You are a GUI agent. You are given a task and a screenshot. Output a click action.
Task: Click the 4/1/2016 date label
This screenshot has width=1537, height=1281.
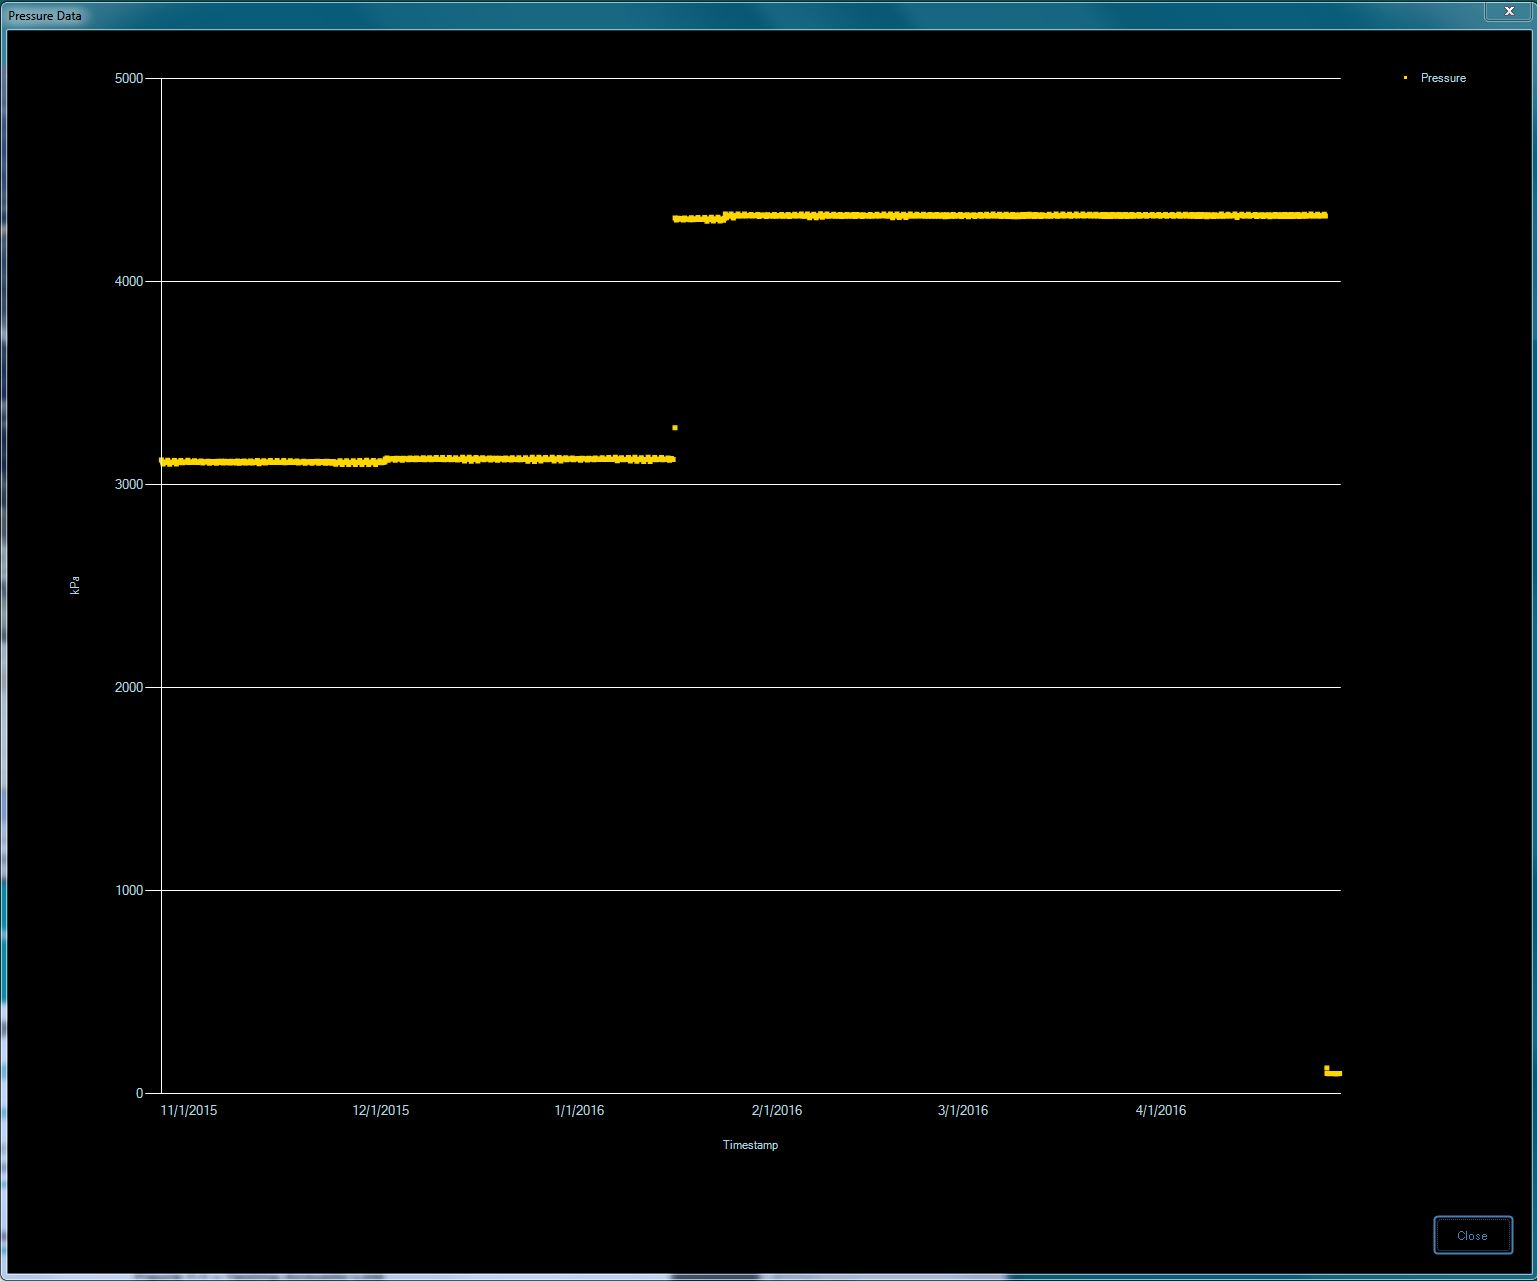[1161, 1110]
